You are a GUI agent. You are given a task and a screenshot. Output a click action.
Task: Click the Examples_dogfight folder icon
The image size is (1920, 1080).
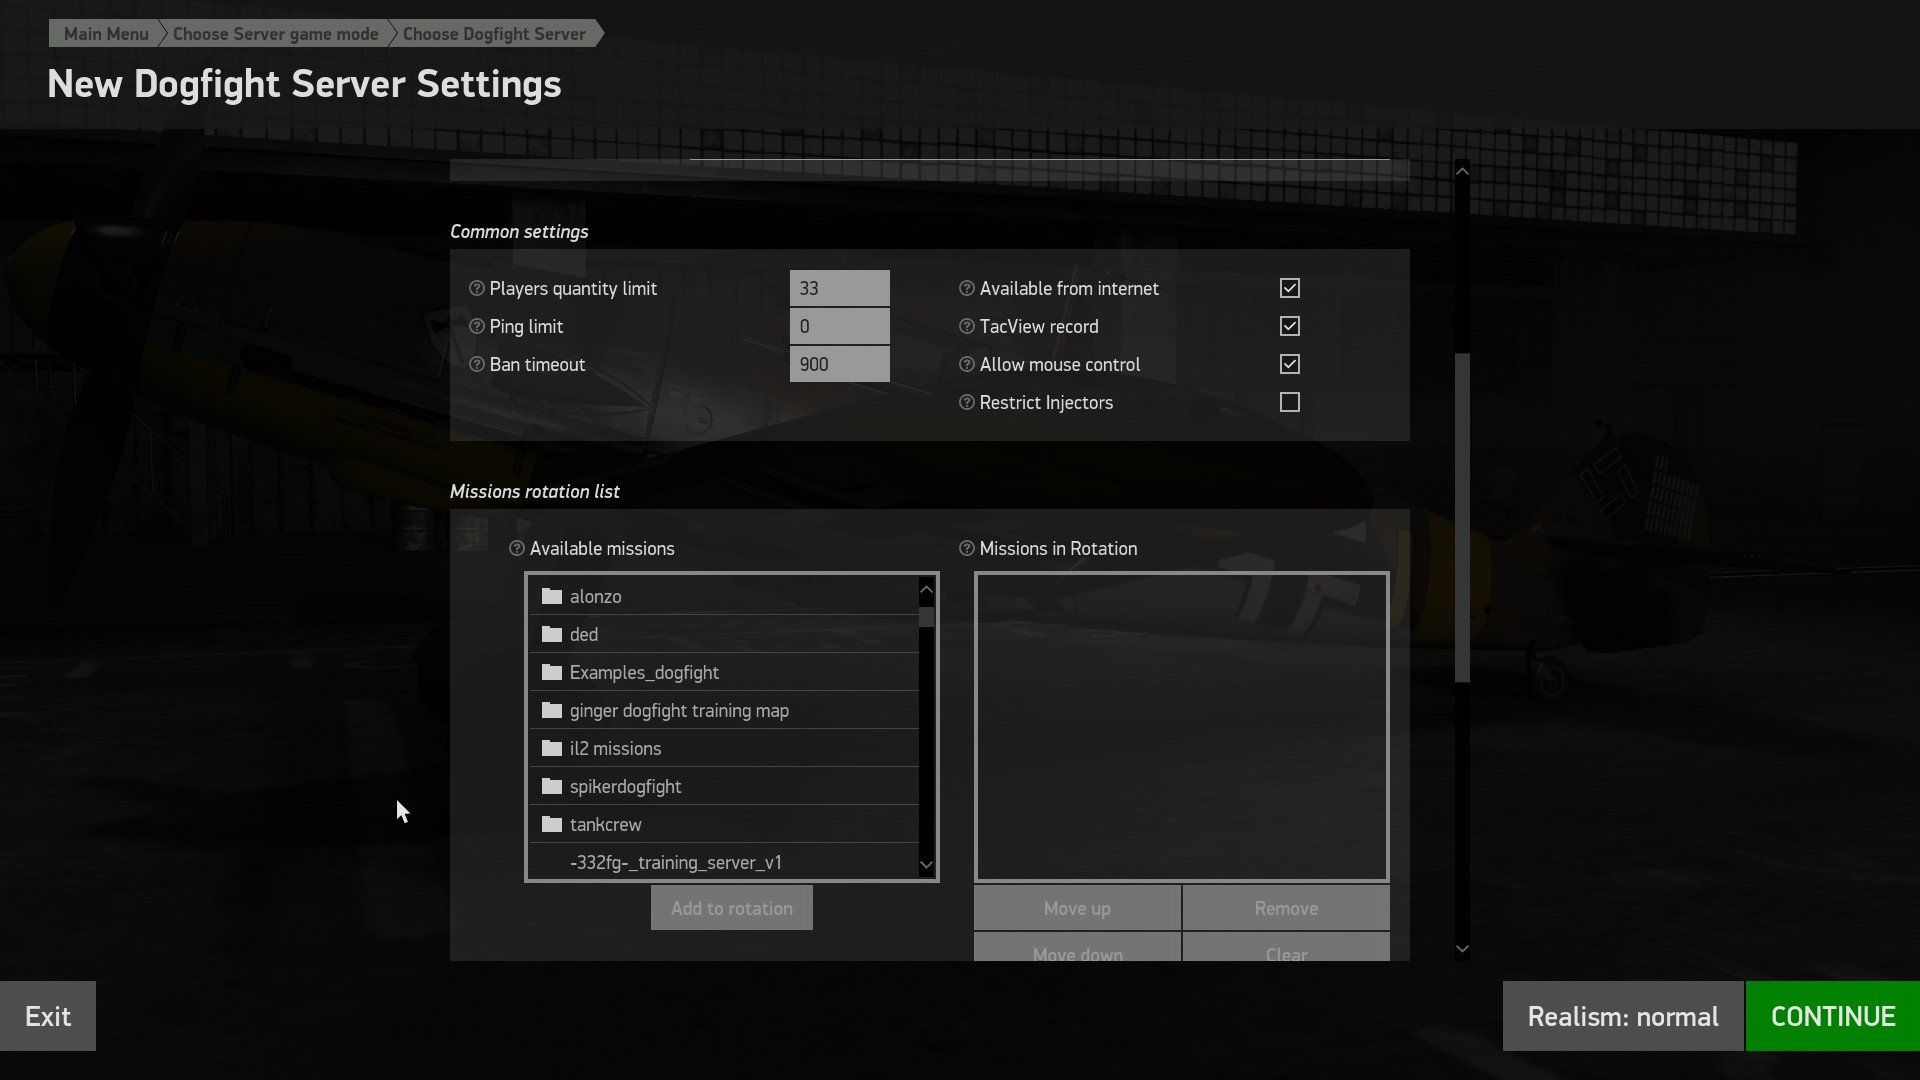pos(552,672)
